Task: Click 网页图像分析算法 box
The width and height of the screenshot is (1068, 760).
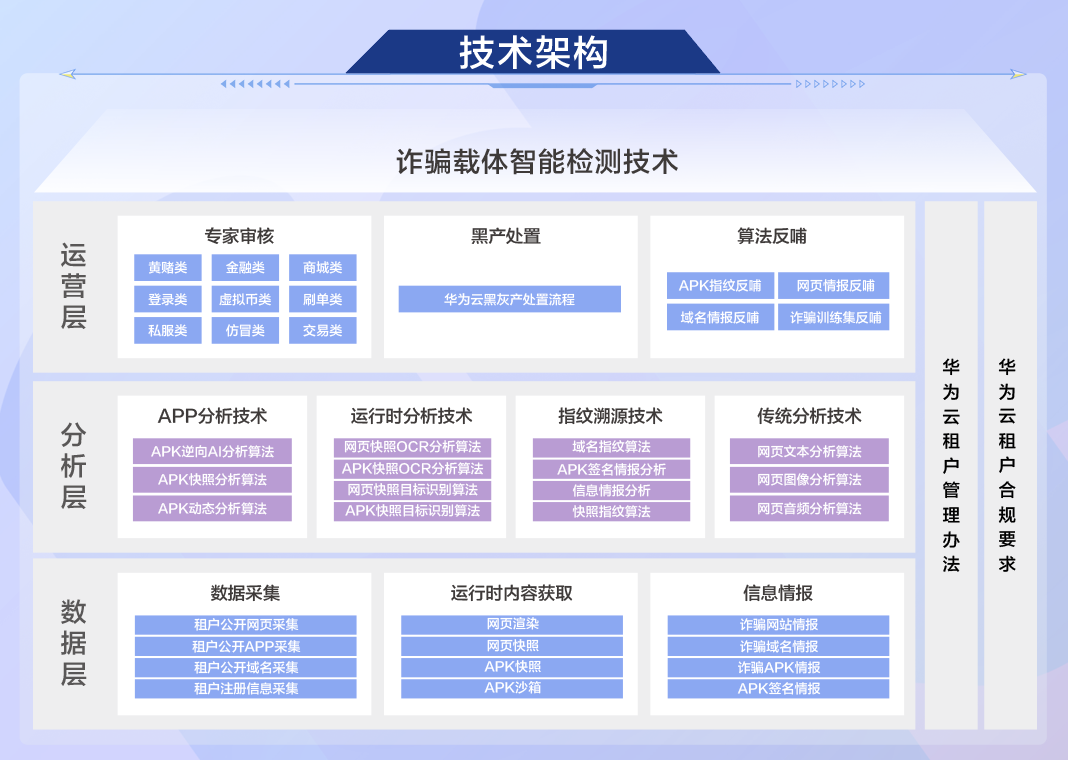Action: [x=809, y=479]
